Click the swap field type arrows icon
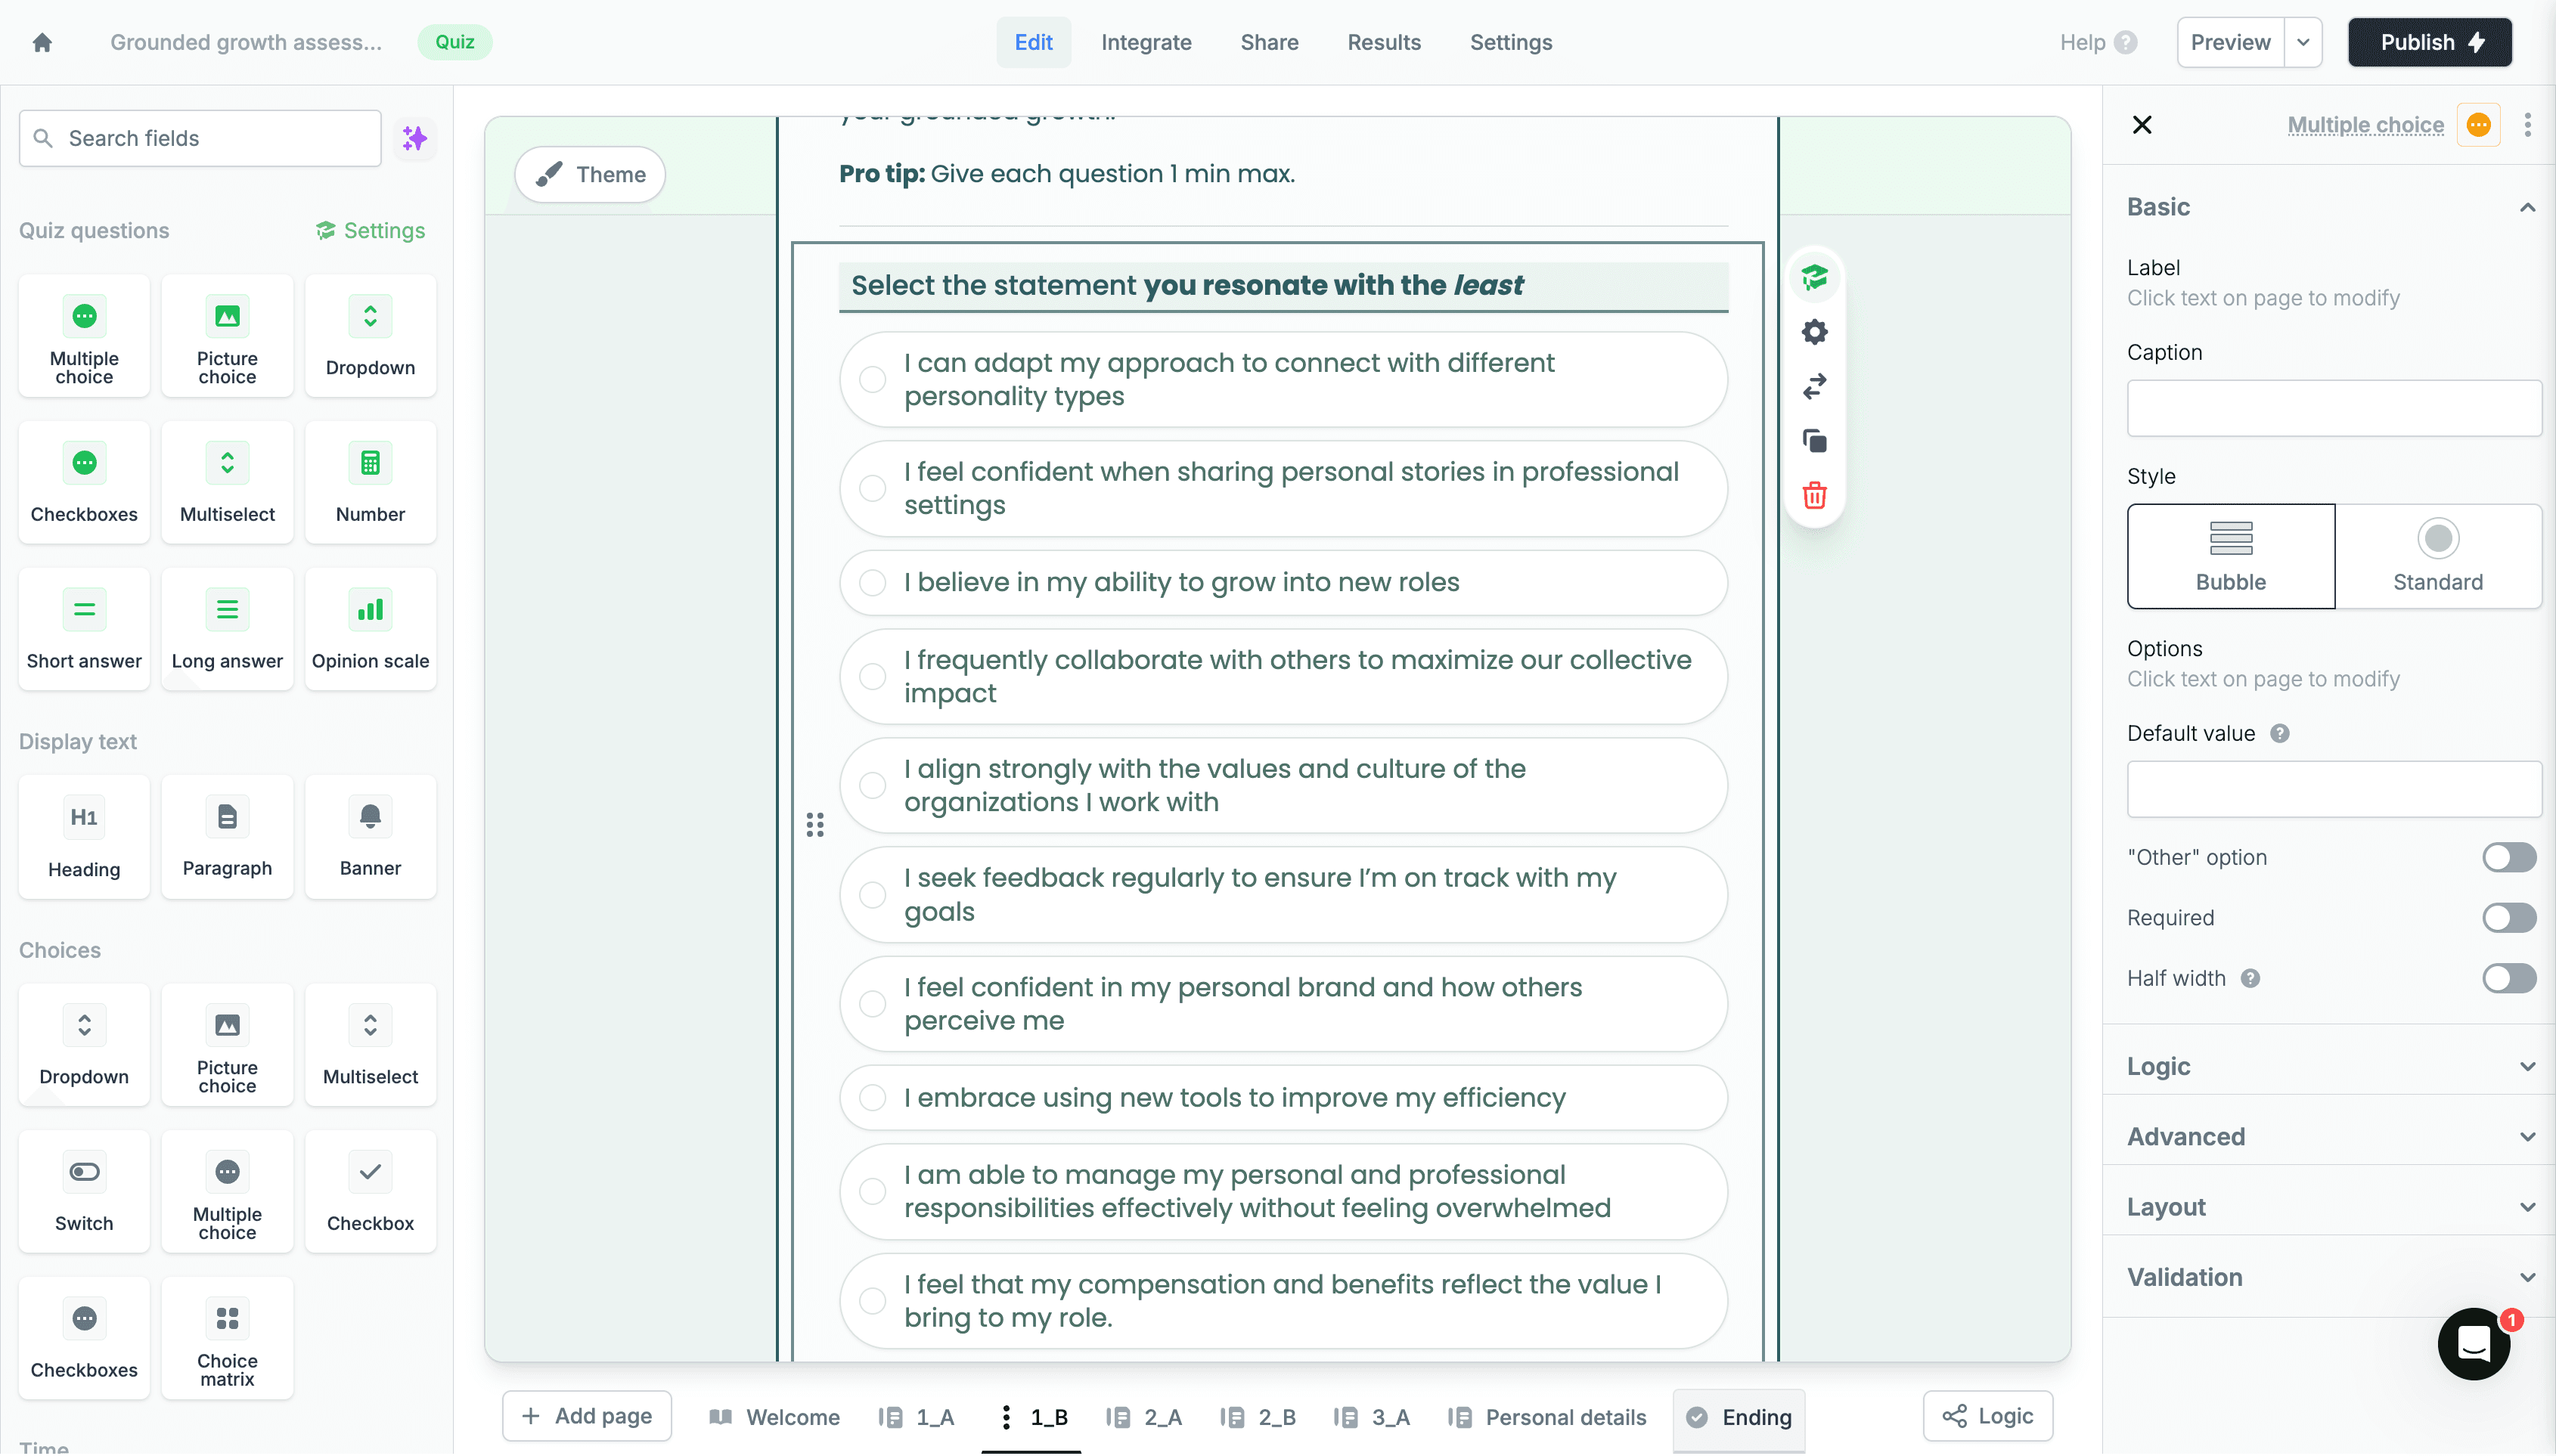Viewport: 2556px width, 1456px height. coord(1814,386)
